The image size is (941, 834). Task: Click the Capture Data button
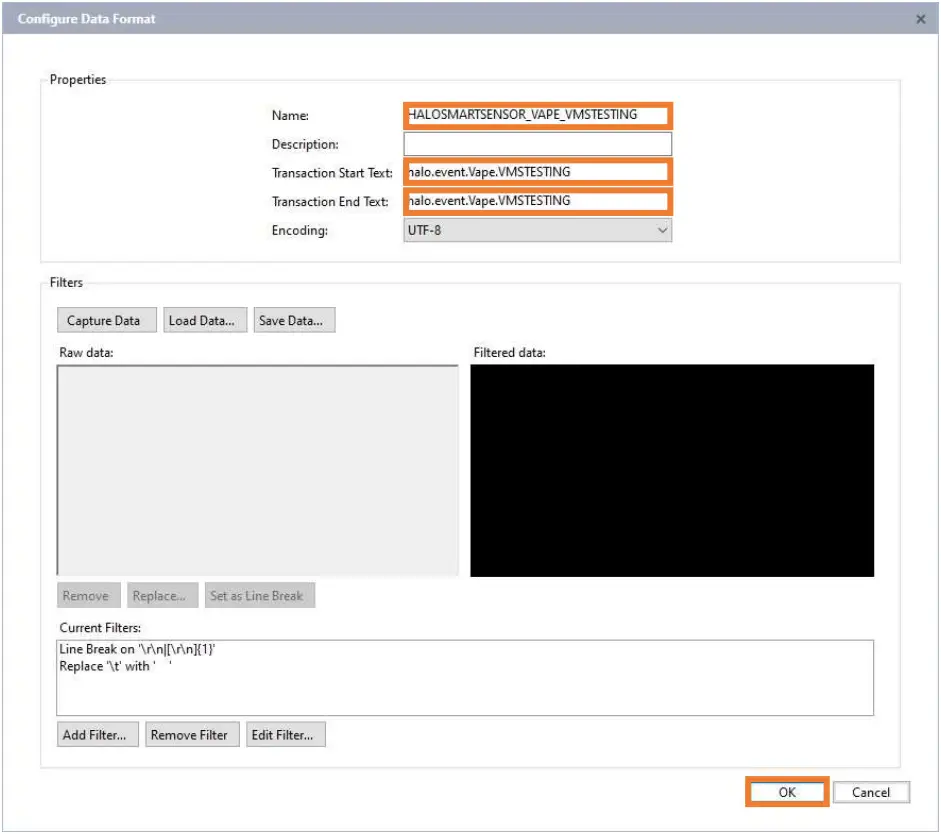pyautogui.click(x=105, y=320)
